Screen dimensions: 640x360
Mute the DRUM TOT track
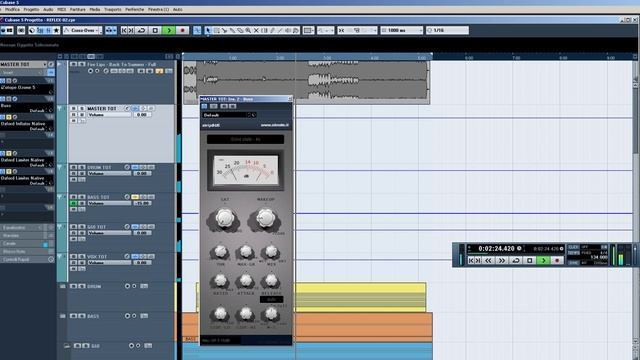click(x=73, y=167)
